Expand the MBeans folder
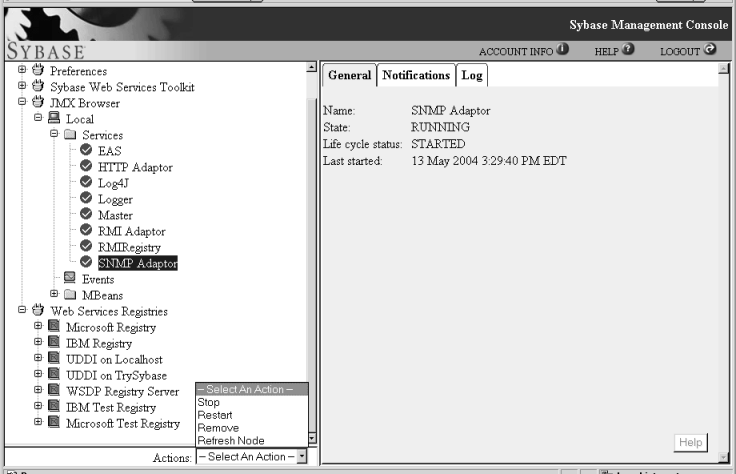736x474 pixels. coord(54,295)
